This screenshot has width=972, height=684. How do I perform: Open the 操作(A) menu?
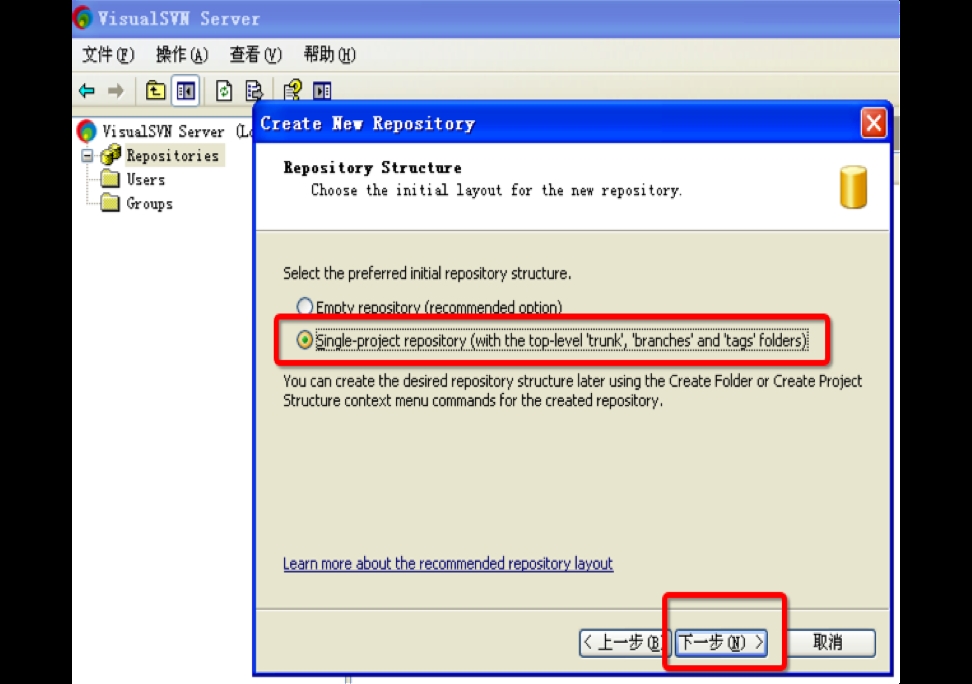pos(182,55)
